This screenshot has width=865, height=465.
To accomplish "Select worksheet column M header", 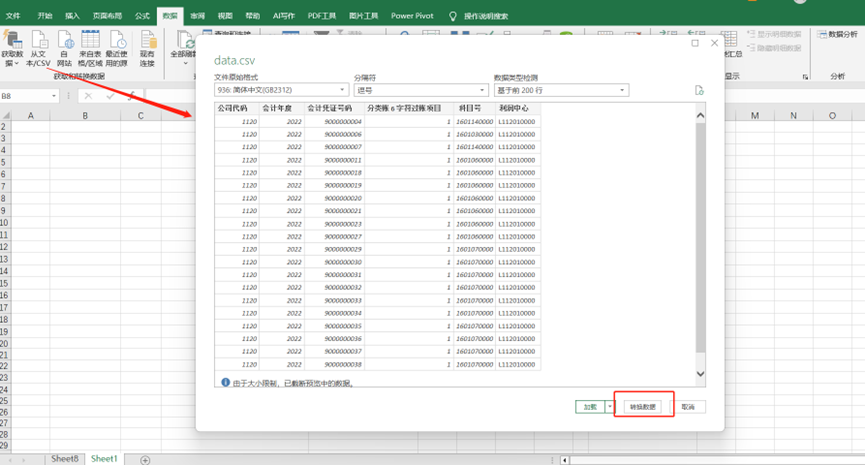I will coord(755,115).
